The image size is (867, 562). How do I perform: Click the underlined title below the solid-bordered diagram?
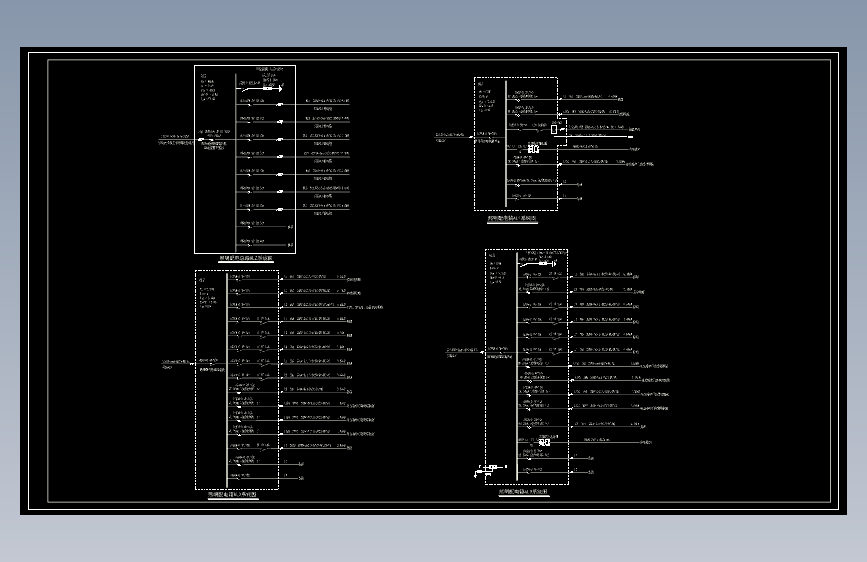coord(246,258)
